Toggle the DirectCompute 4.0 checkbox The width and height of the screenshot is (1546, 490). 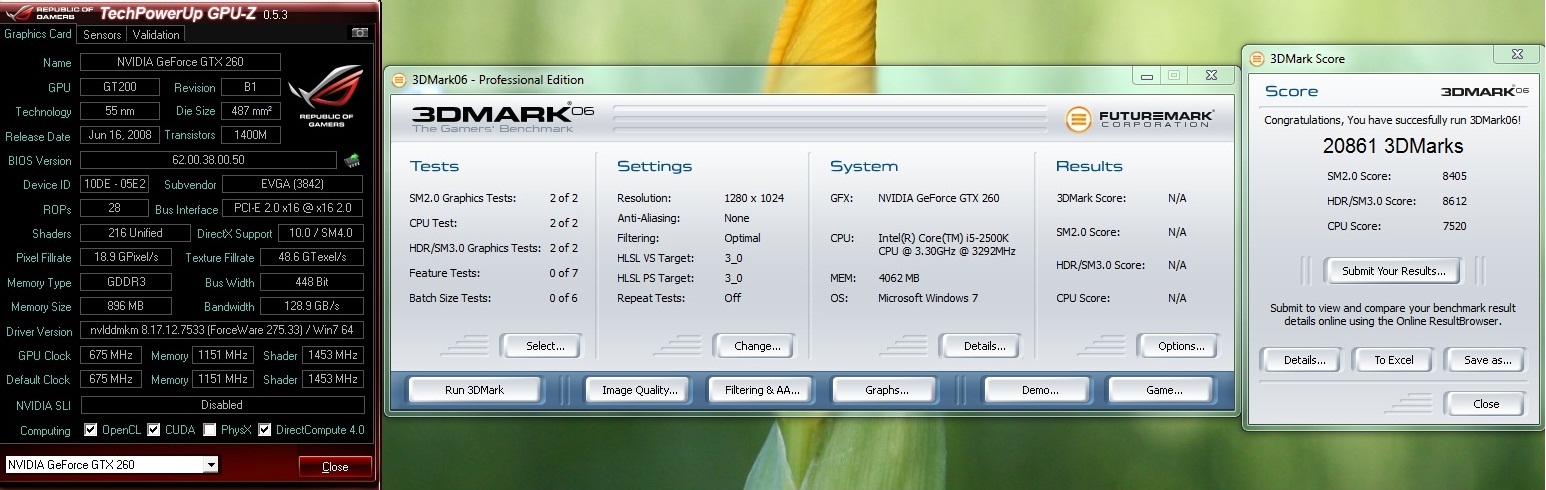click(265, 430)
